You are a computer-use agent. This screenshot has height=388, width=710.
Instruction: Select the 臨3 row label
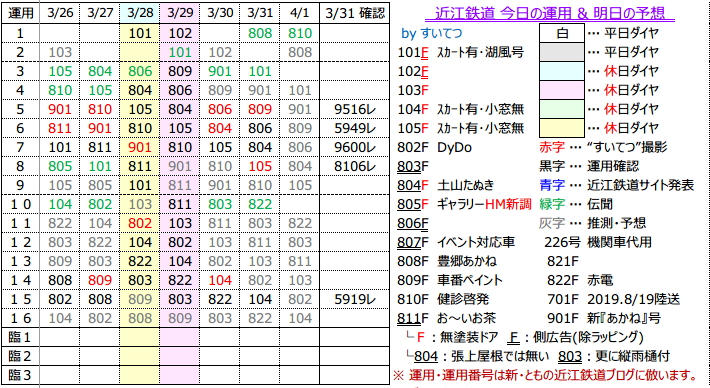[x=20, y=375]
